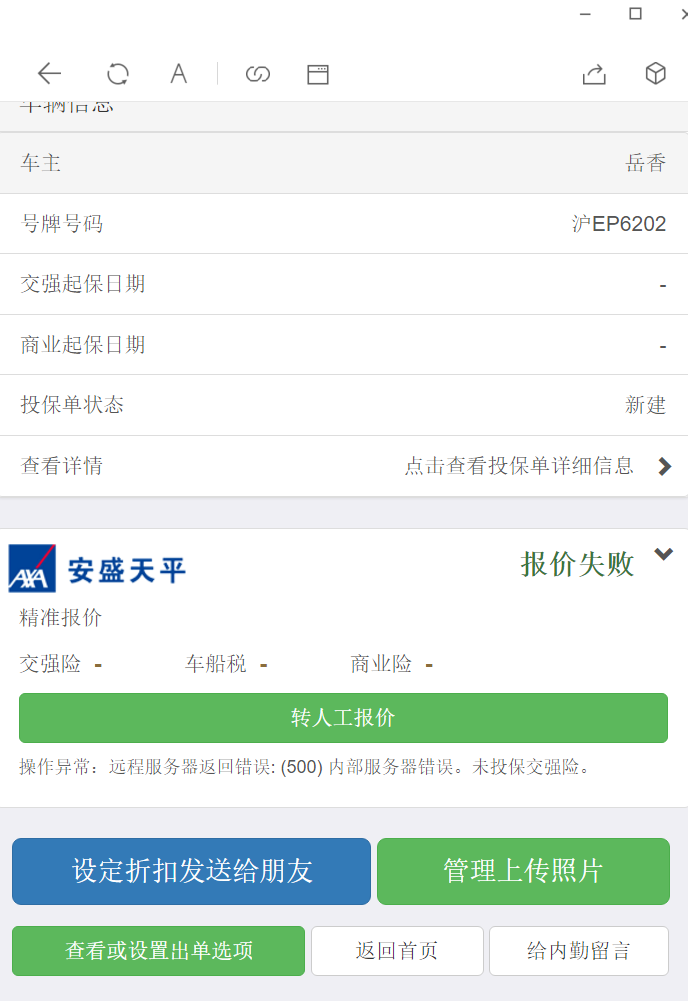The image size is (688, 1001).
Task: Open 点击查看投保单详细信息 arrow
Action: click(x=664, y=466)
